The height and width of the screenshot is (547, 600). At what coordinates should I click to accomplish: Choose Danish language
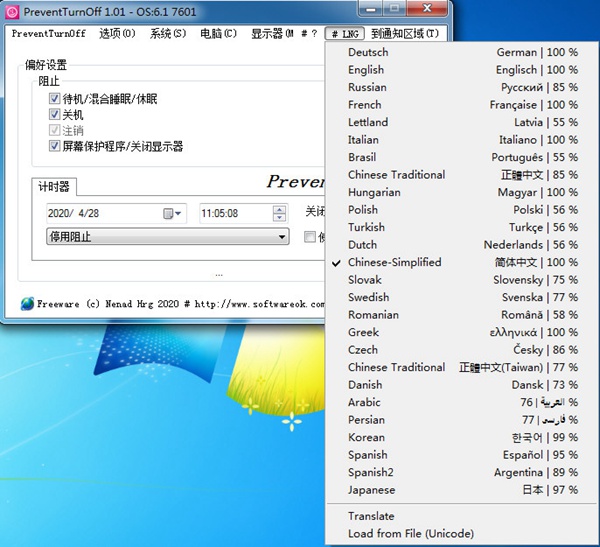pos(463,385)
